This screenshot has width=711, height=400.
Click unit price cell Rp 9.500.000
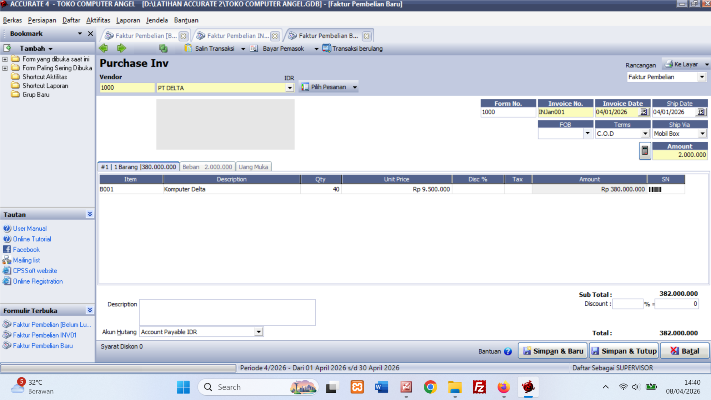tap(397, 190)
